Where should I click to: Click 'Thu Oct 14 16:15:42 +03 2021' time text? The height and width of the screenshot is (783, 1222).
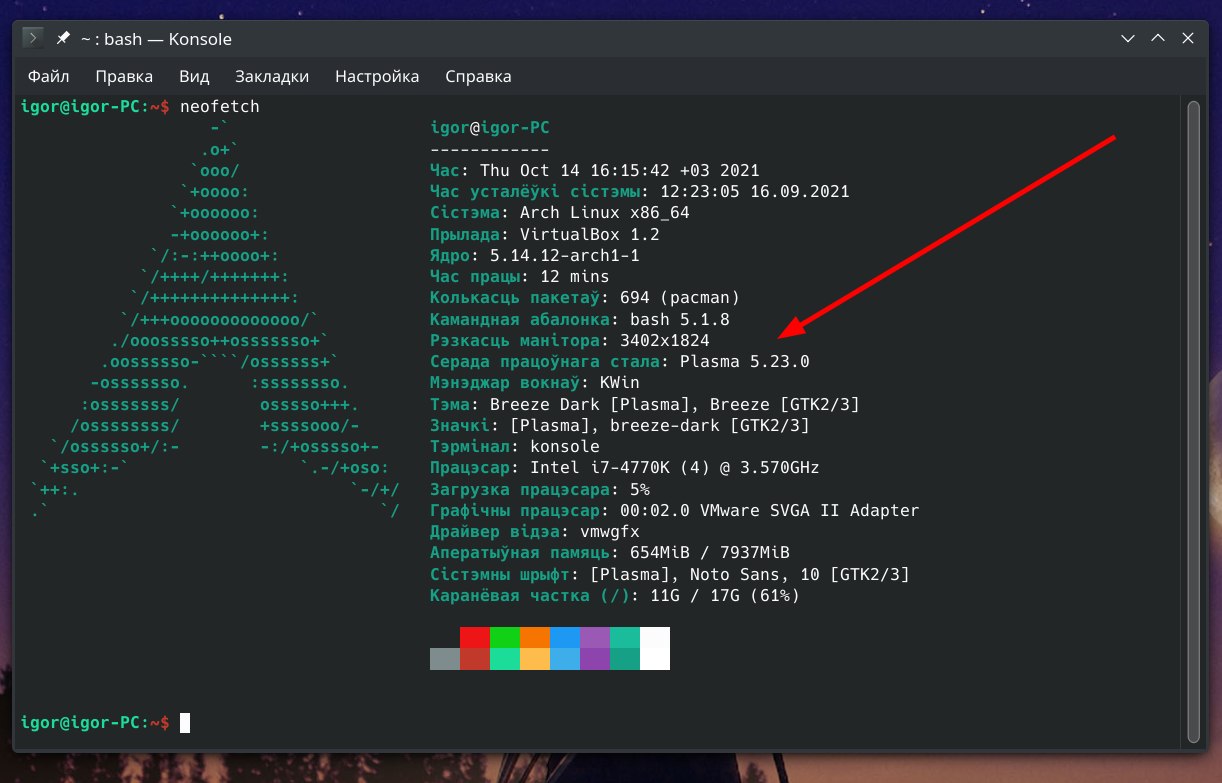(620, 171)
